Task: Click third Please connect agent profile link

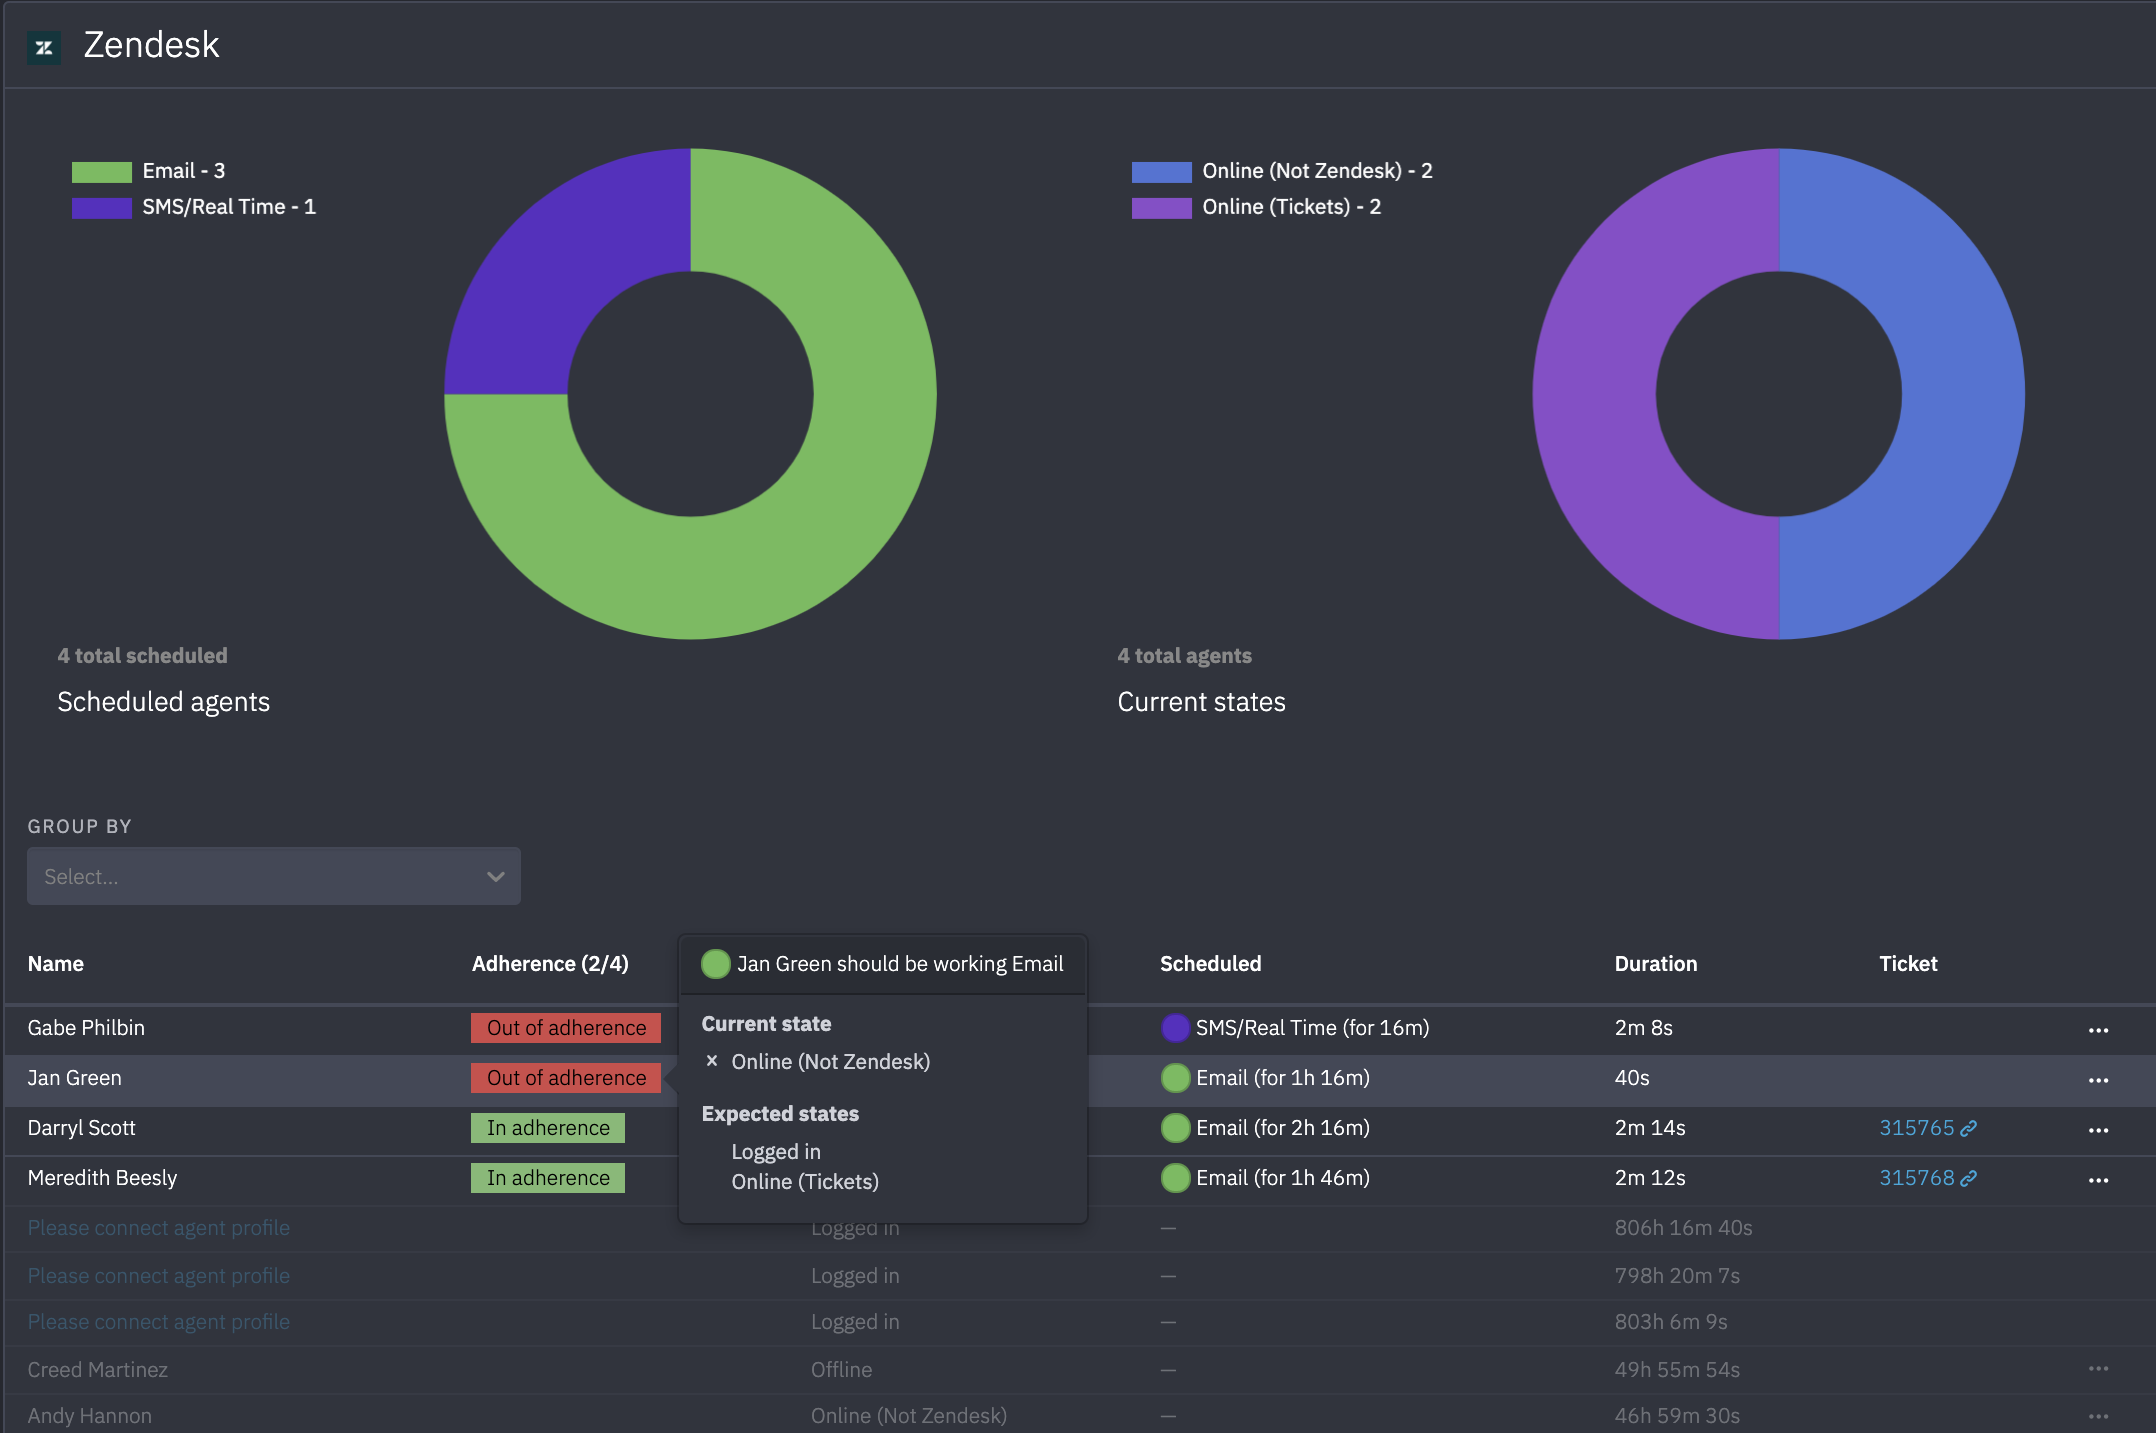Action: 159,1322
